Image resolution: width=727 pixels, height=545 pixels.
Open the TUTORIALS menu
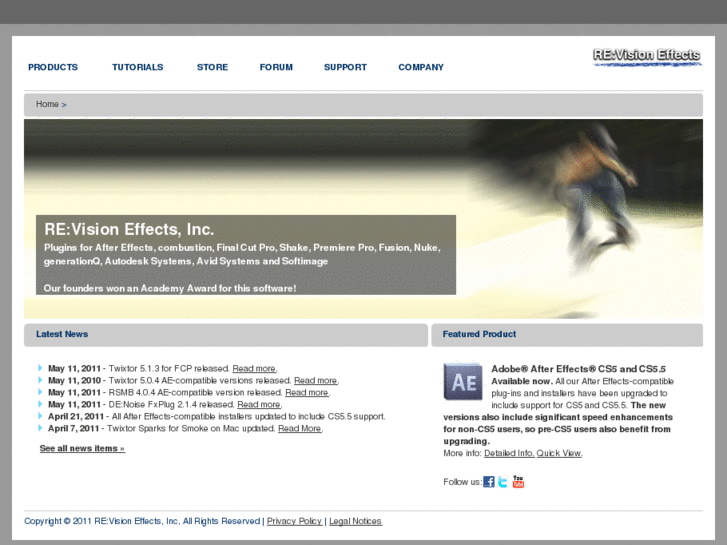click(x=138, y=67)
